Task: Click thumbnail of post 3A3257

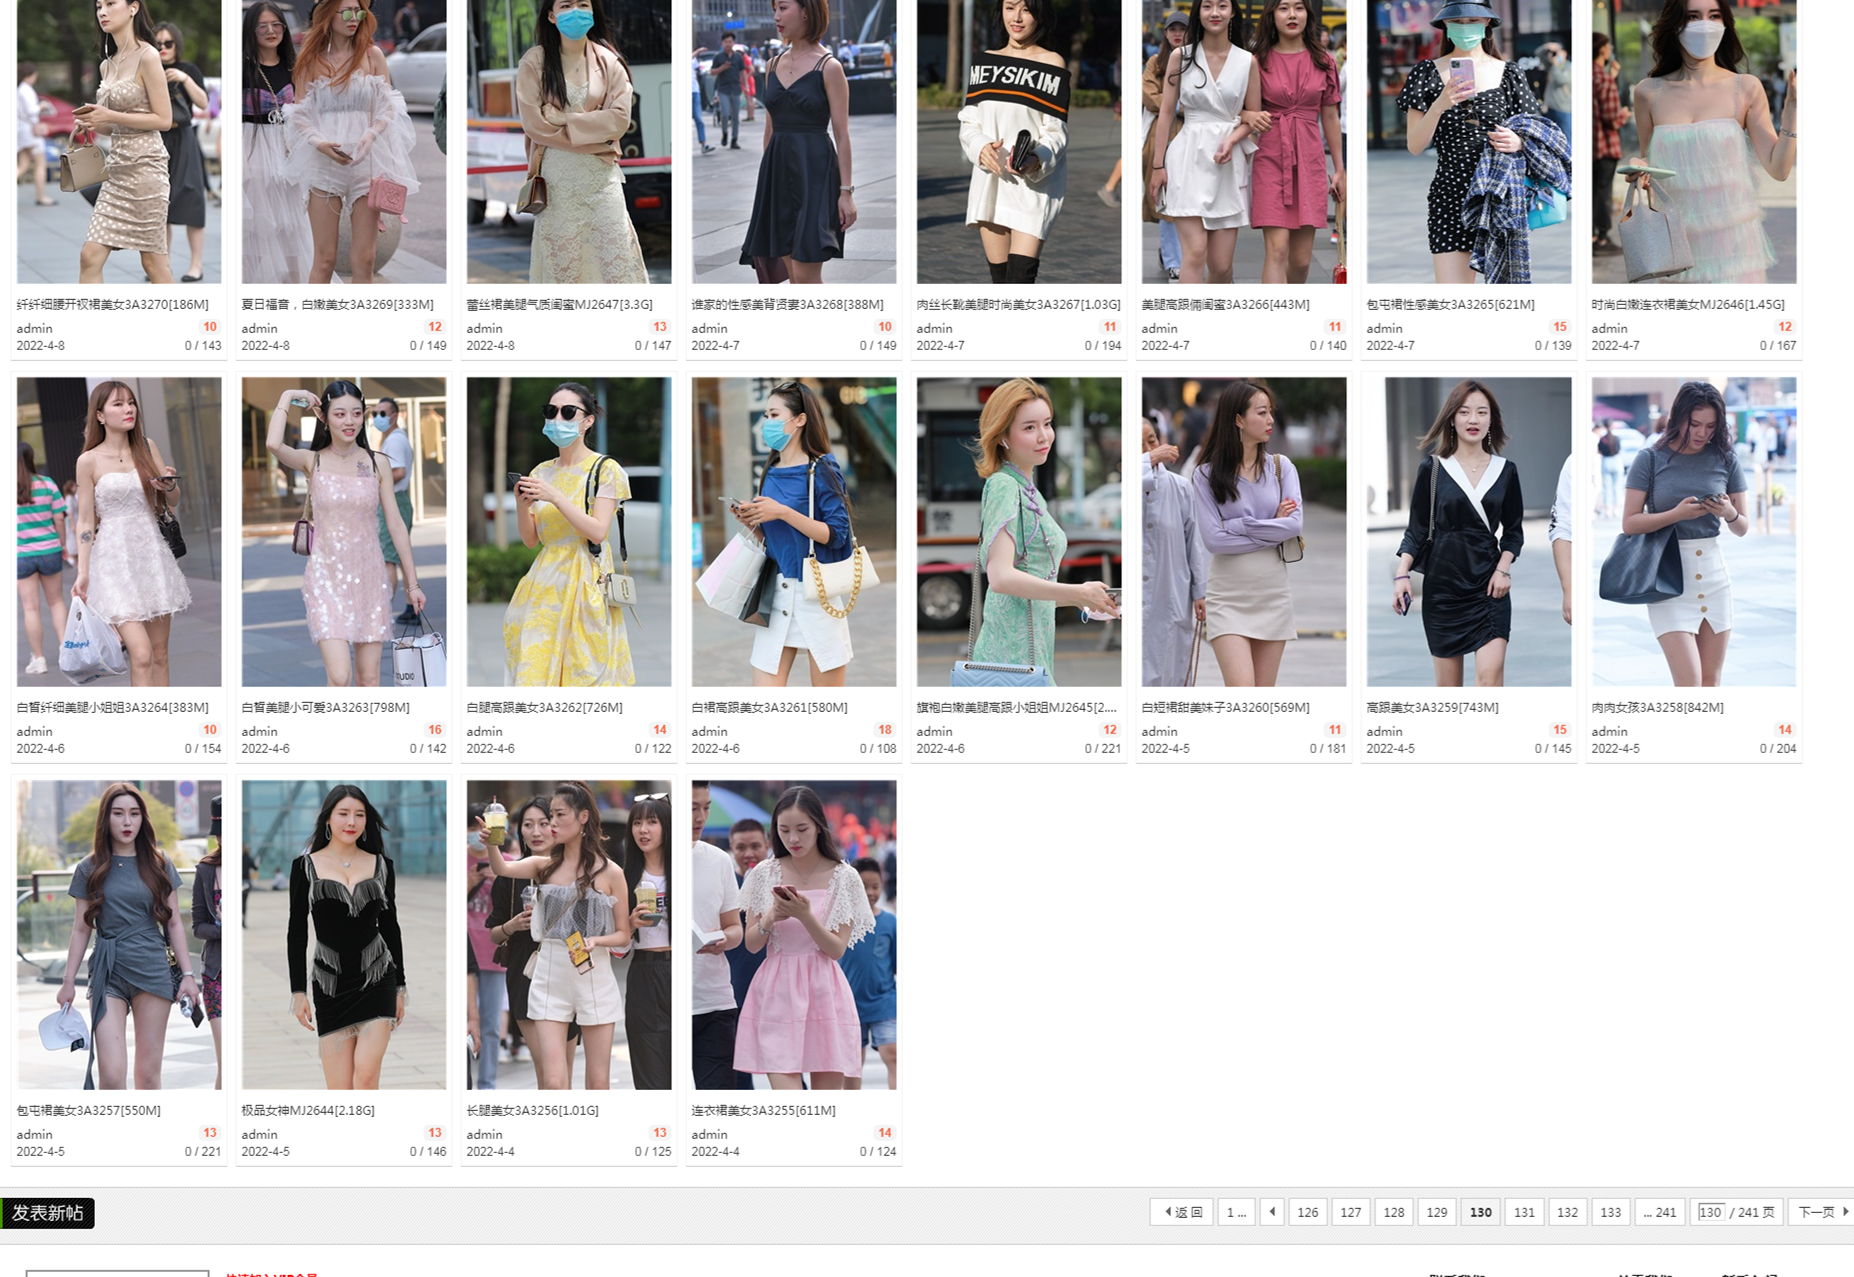Action: coord(119,935)
